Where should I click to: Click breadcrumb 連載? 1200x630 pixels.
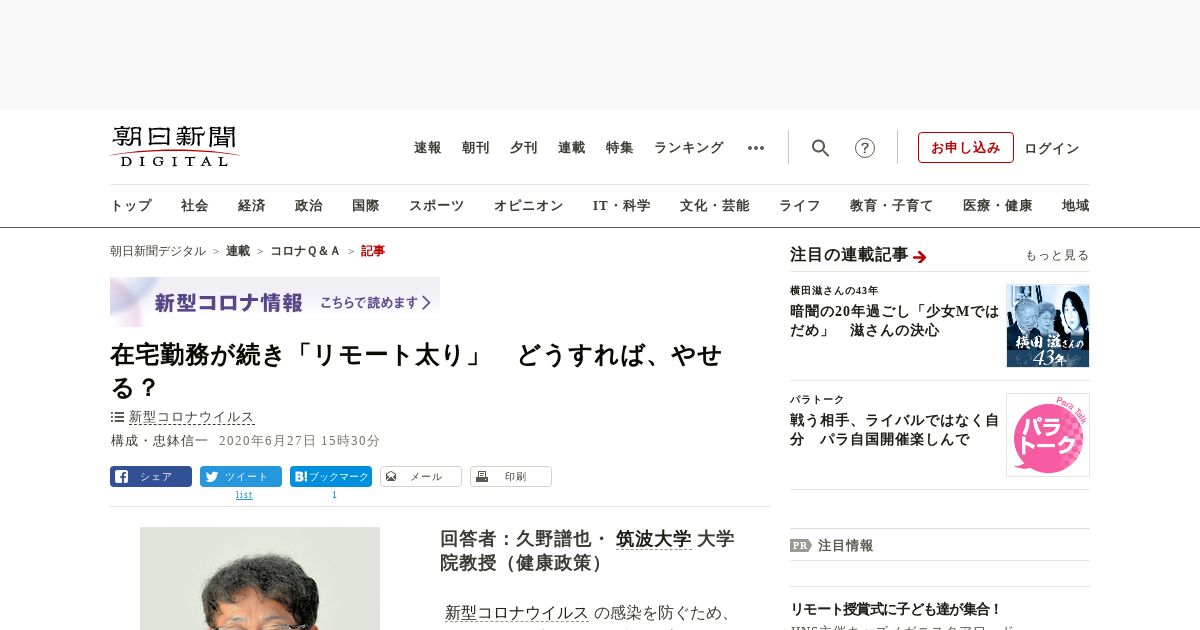(x=238, y=251)
